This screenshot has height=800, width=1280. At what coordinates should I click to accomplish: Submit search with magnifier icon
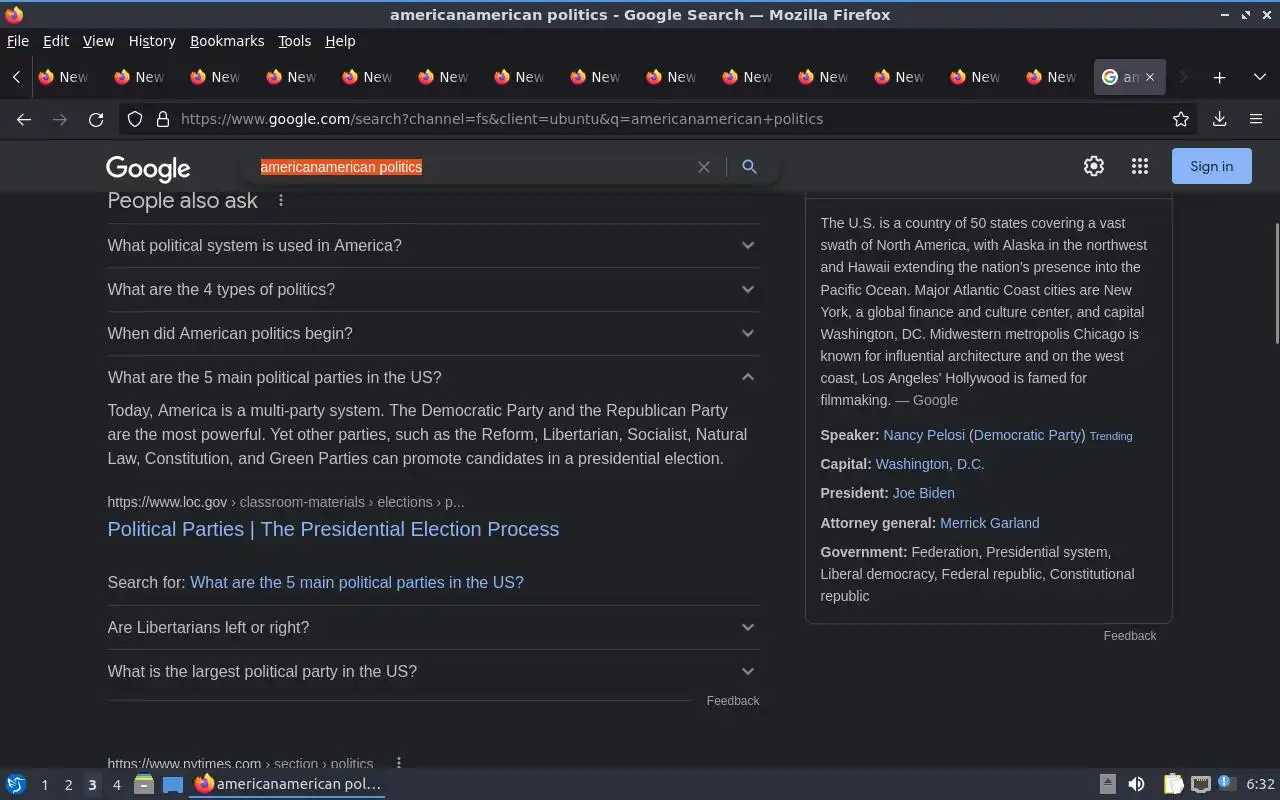(749, 167)
